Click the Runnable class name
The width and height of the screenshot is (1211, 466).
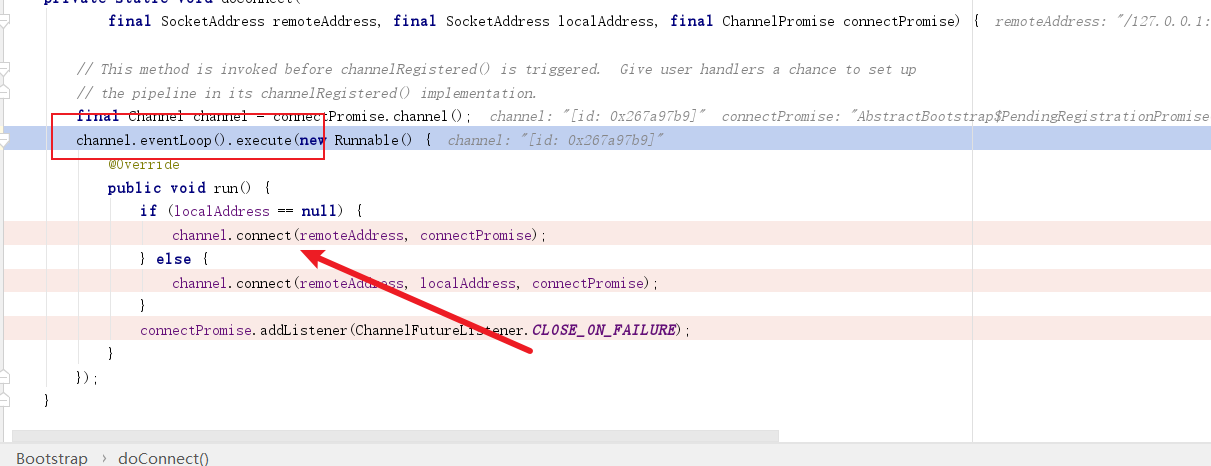click(x=367, y=140)
